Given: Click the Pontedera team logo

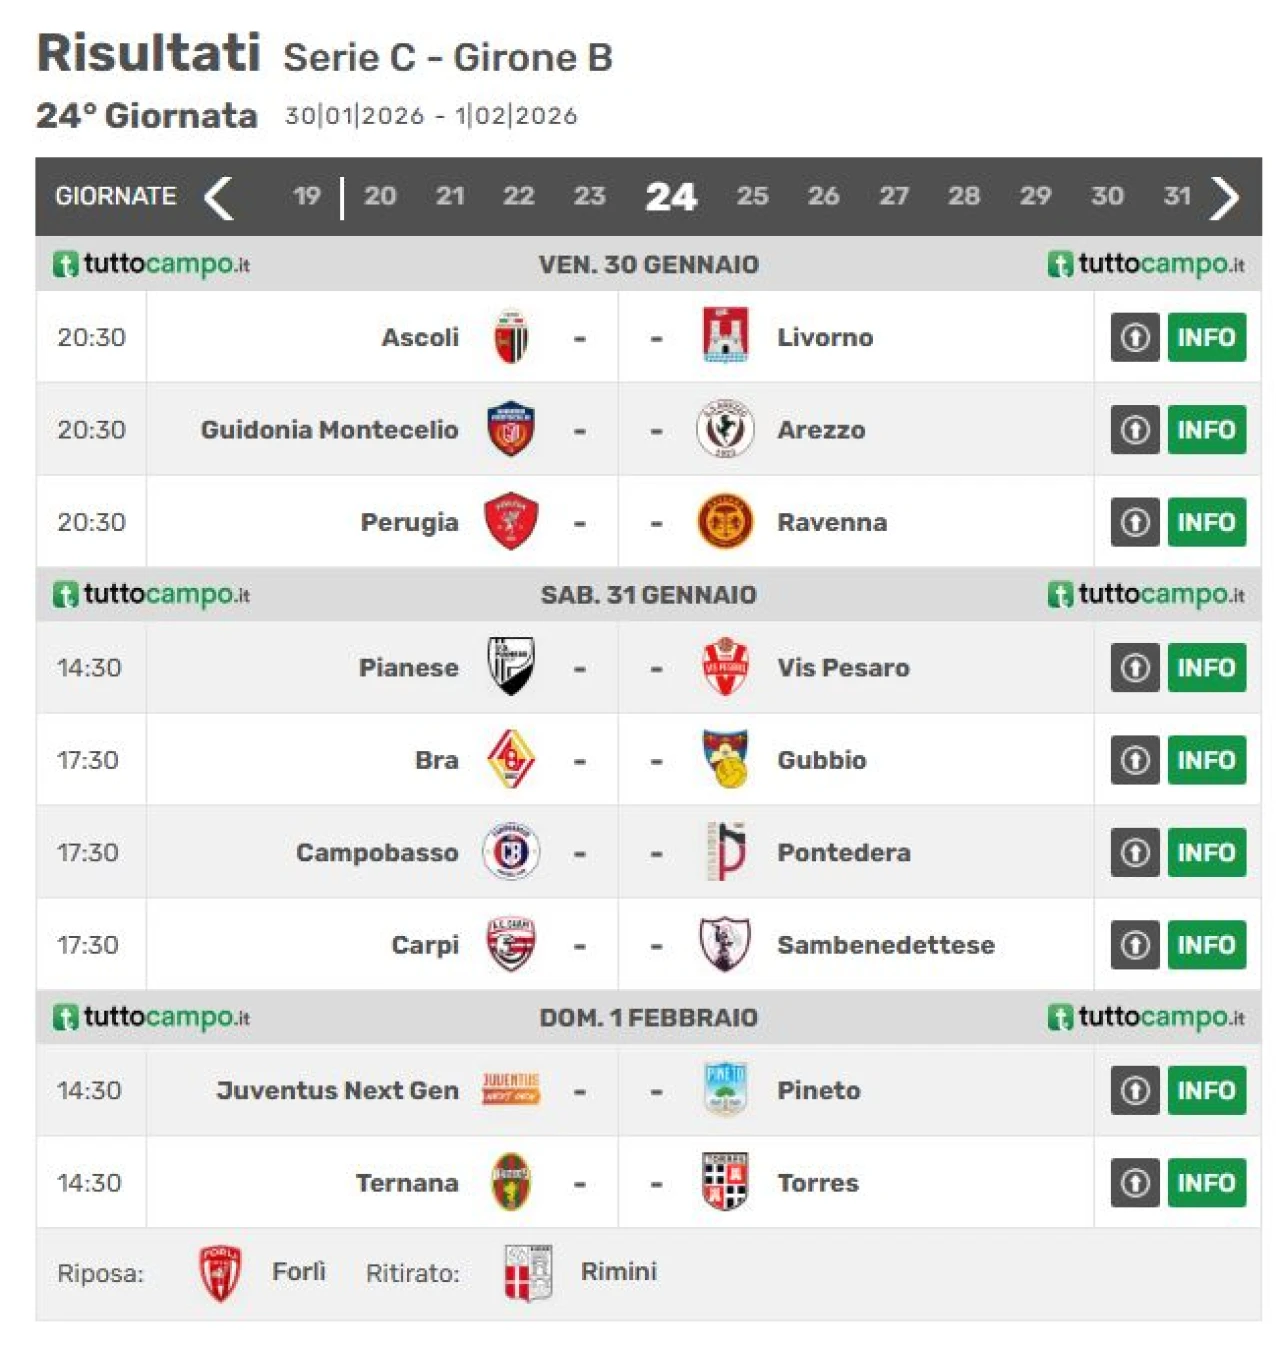Looking at the screenshot, I should (727, 852).
